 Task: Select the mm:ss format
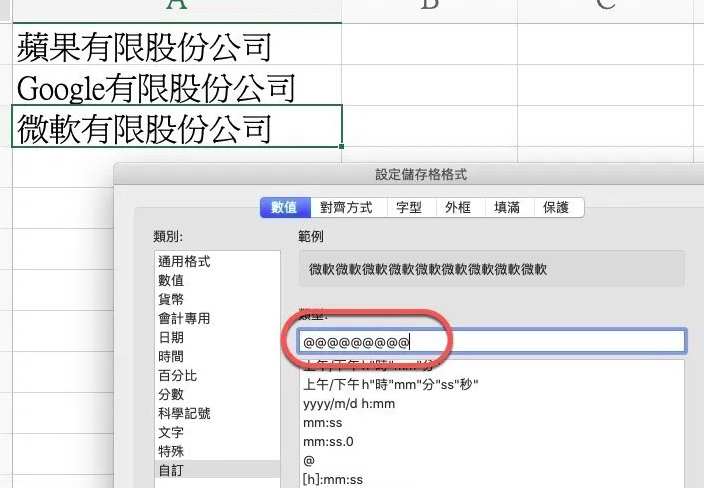[x=492, y=423]
